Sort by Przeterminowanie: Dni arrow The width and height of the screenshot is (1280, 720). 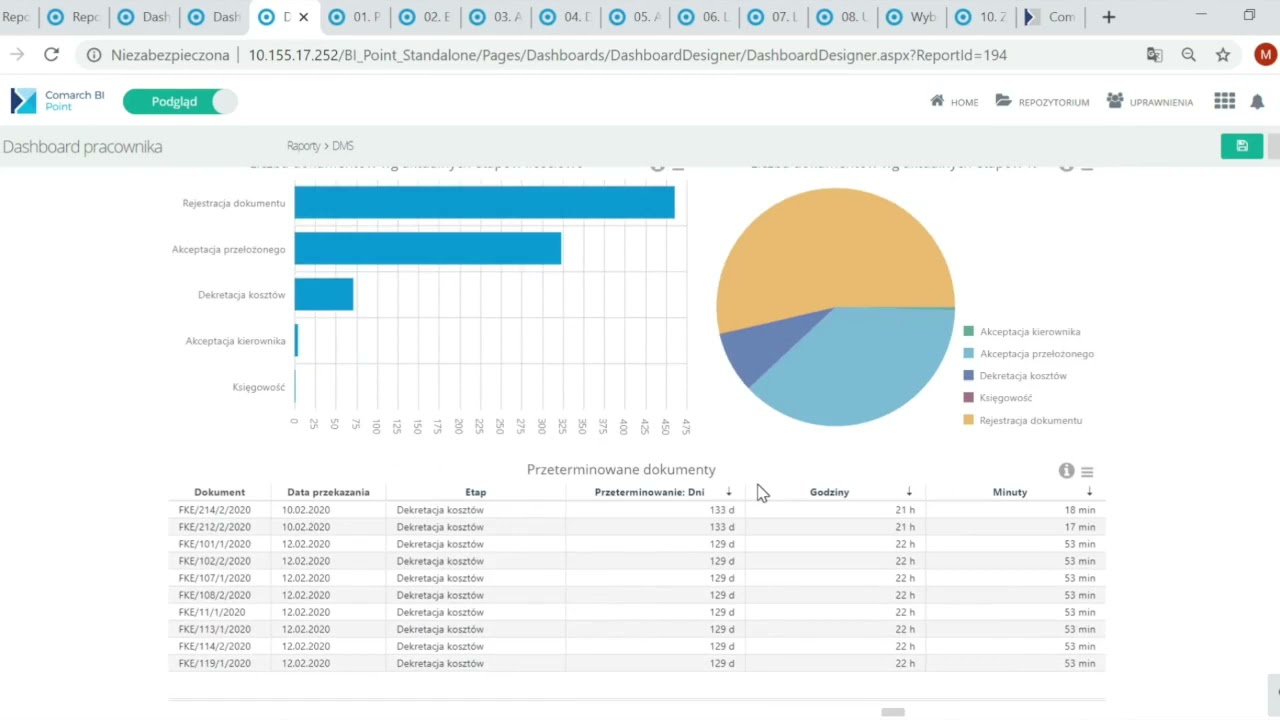point(728,491)
